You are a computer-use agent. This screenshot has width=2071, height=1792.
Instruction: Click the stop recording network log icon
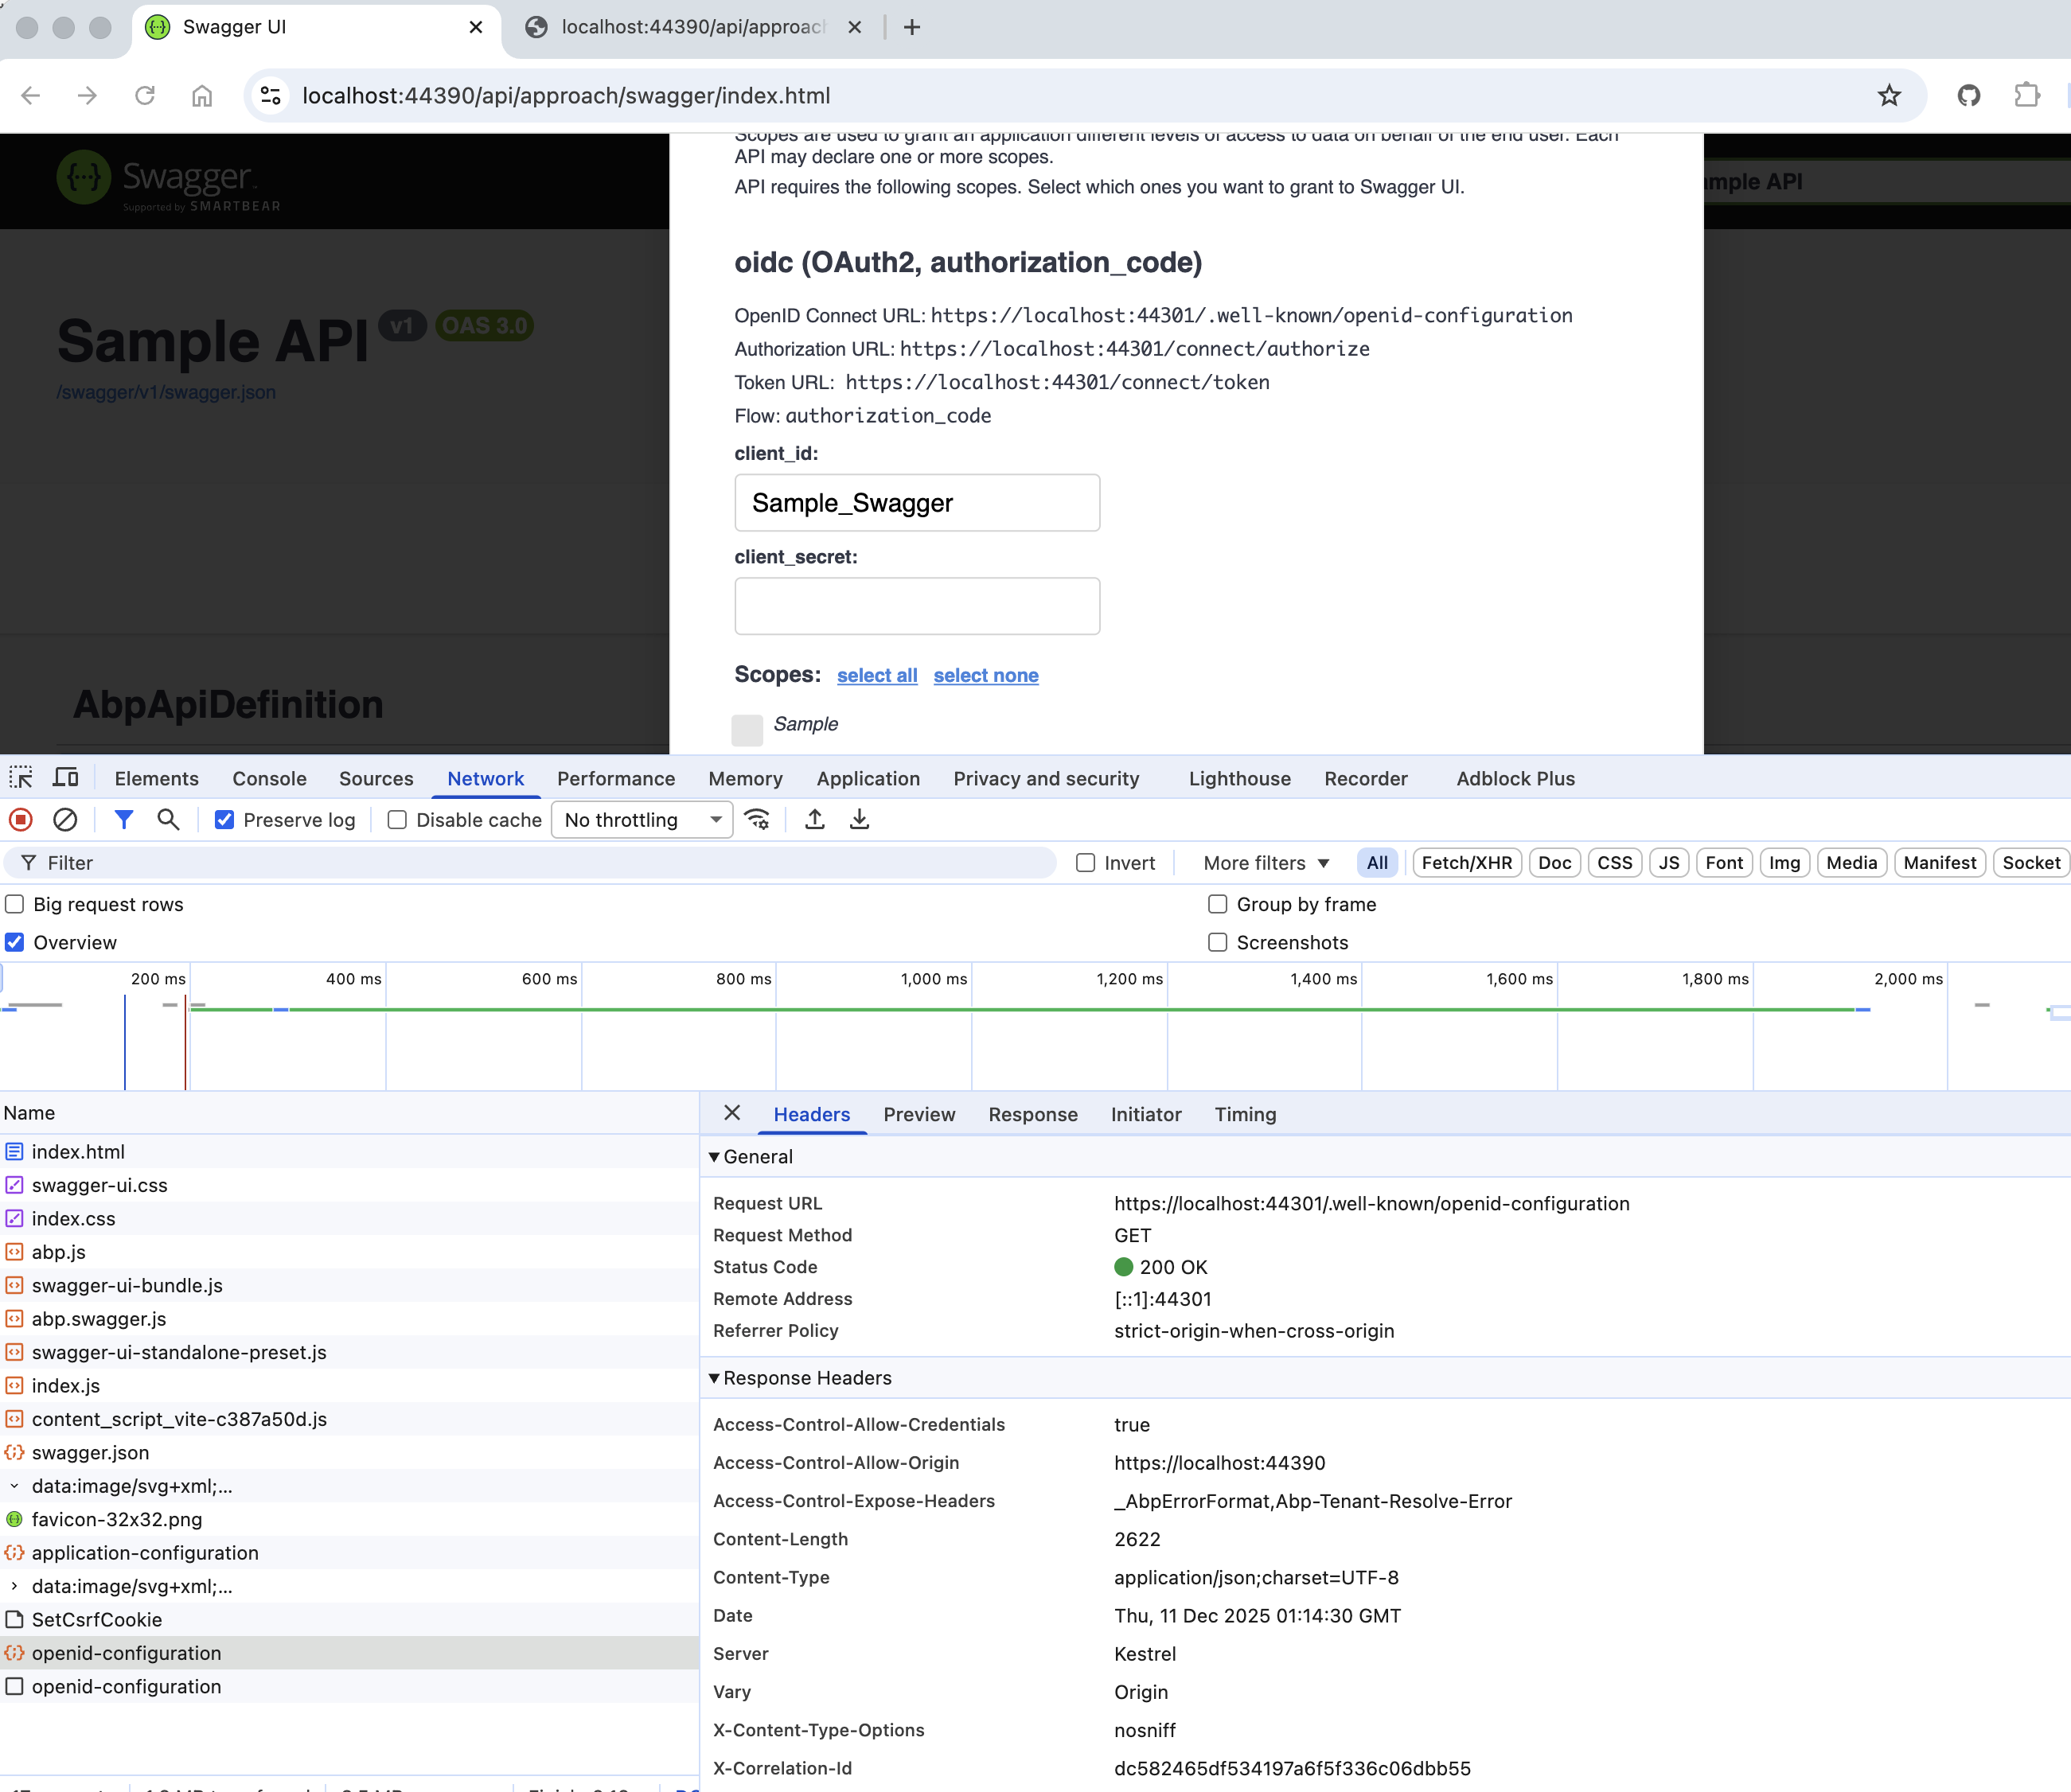21,820
